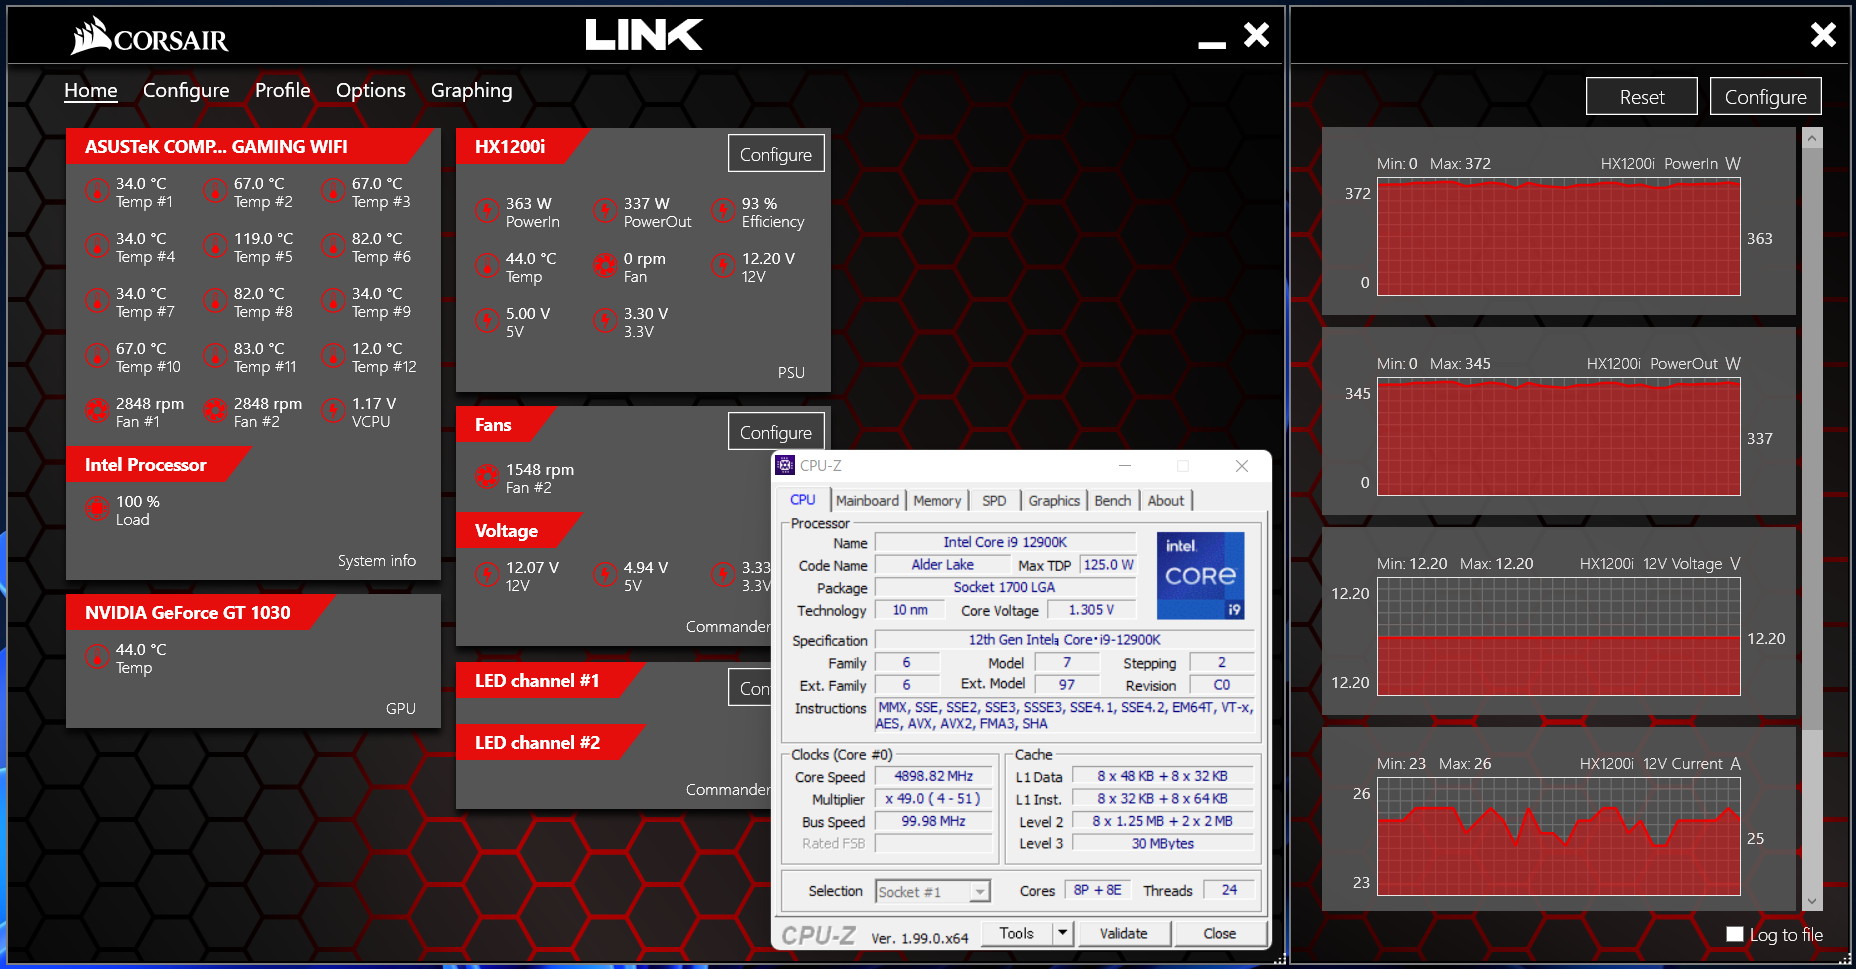Click the HX1200i 0 rpm fan icon
Viewport: 1856px width, 969px height.
tap(605, 265)
